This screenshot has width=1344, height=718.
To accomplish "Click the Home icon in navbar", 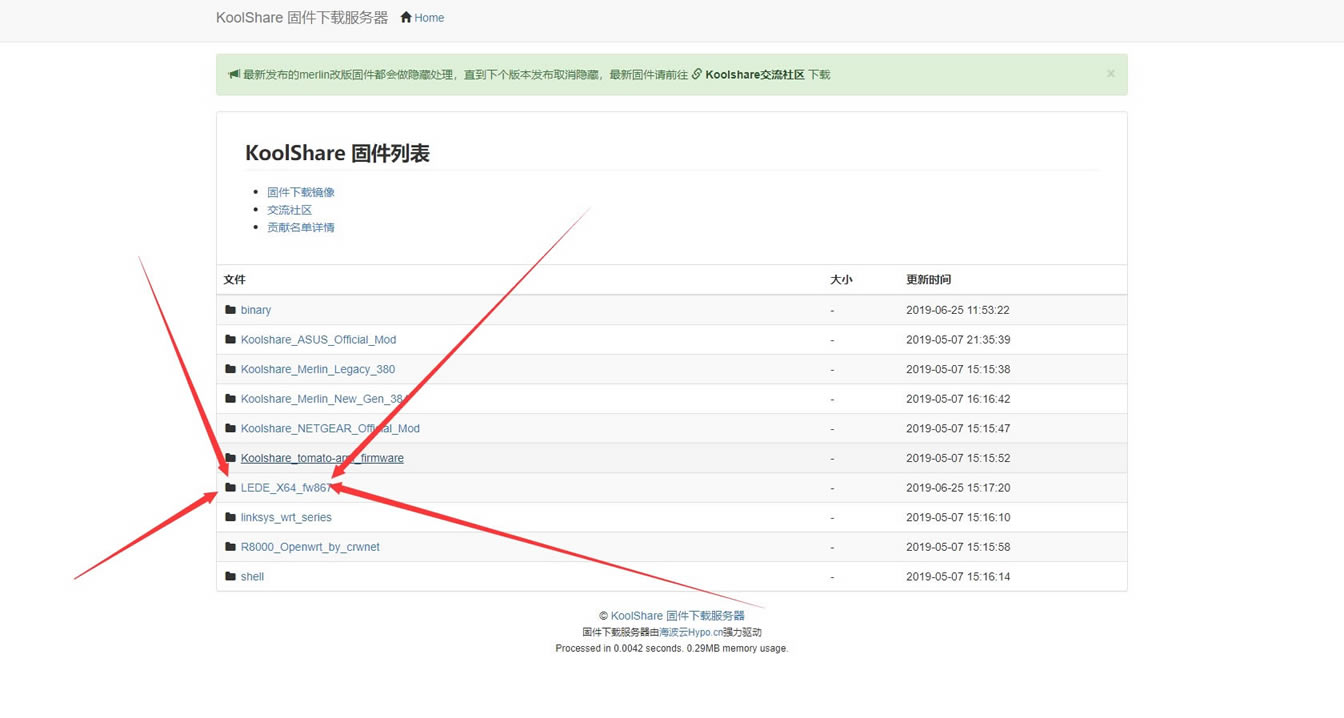I will pos(406,17).
